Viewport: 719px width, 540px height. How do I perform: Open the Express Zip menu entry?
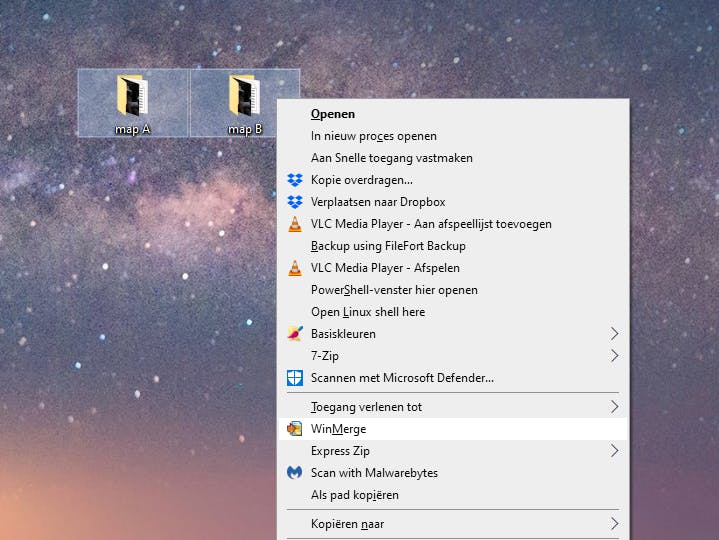click(453, 451)
